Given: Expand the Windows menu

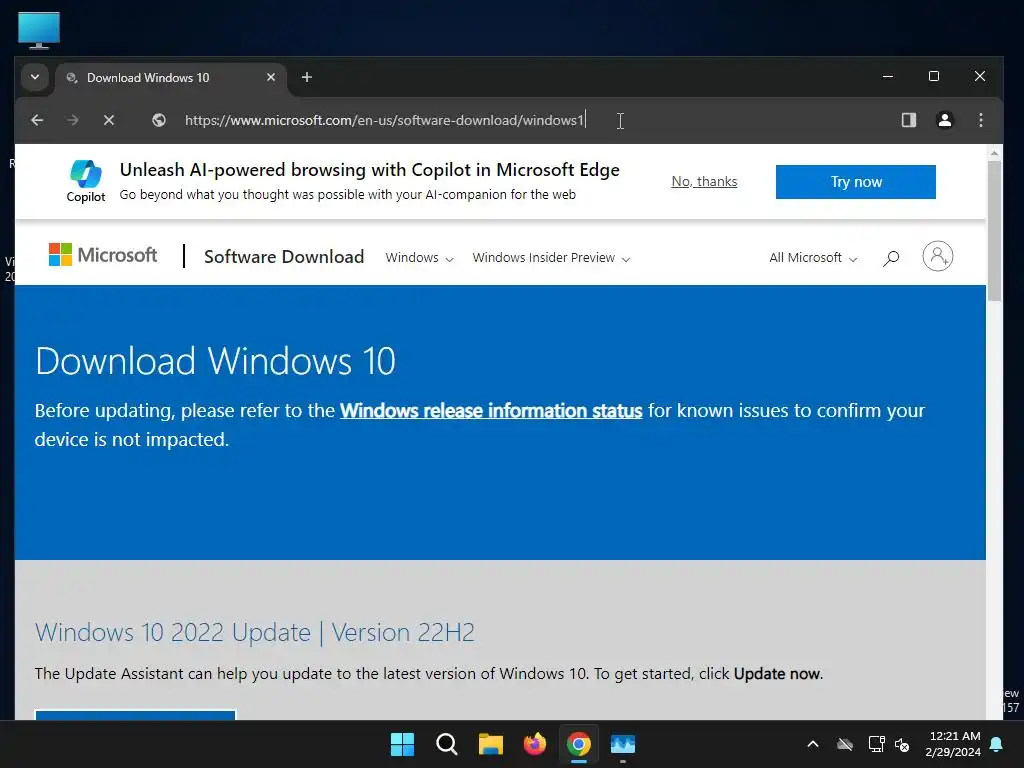Looking at the screenshot, I should tap(419, 257).
